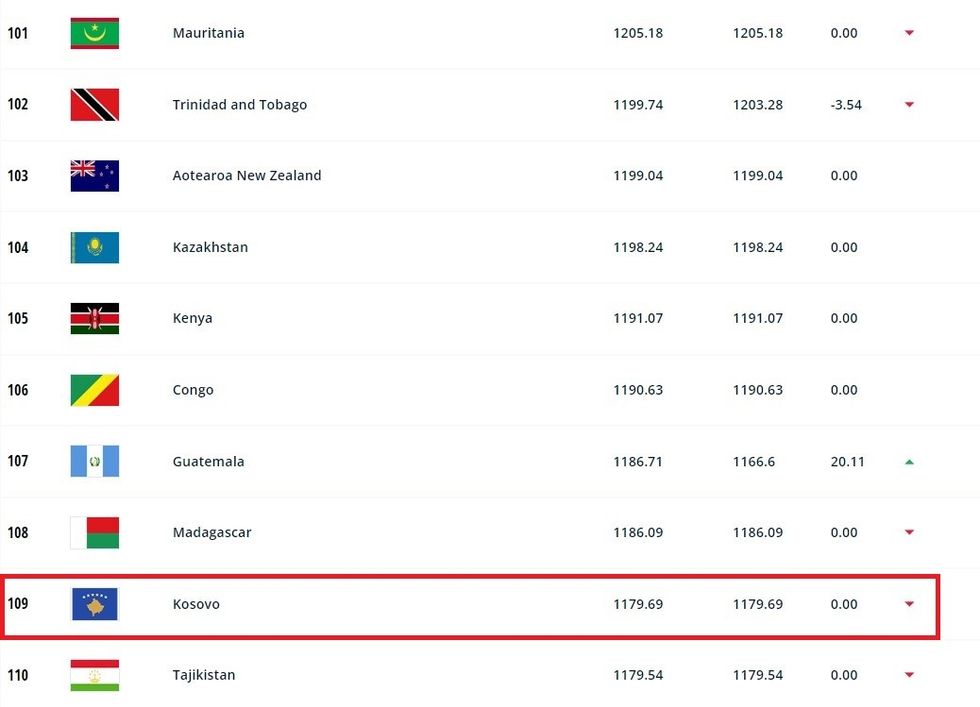This screenshot has height=707, width=980.
Task: Click the Tajikistan flag thumbnail
Action: click(95, 675)
